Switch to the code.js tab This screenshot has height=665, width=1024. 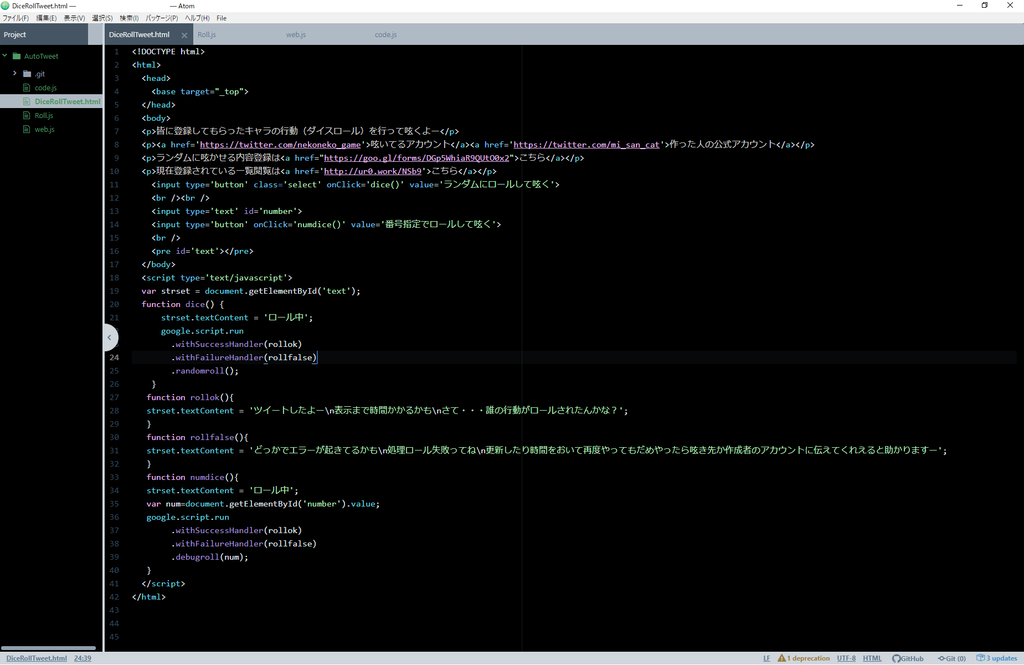click(385, 35)
